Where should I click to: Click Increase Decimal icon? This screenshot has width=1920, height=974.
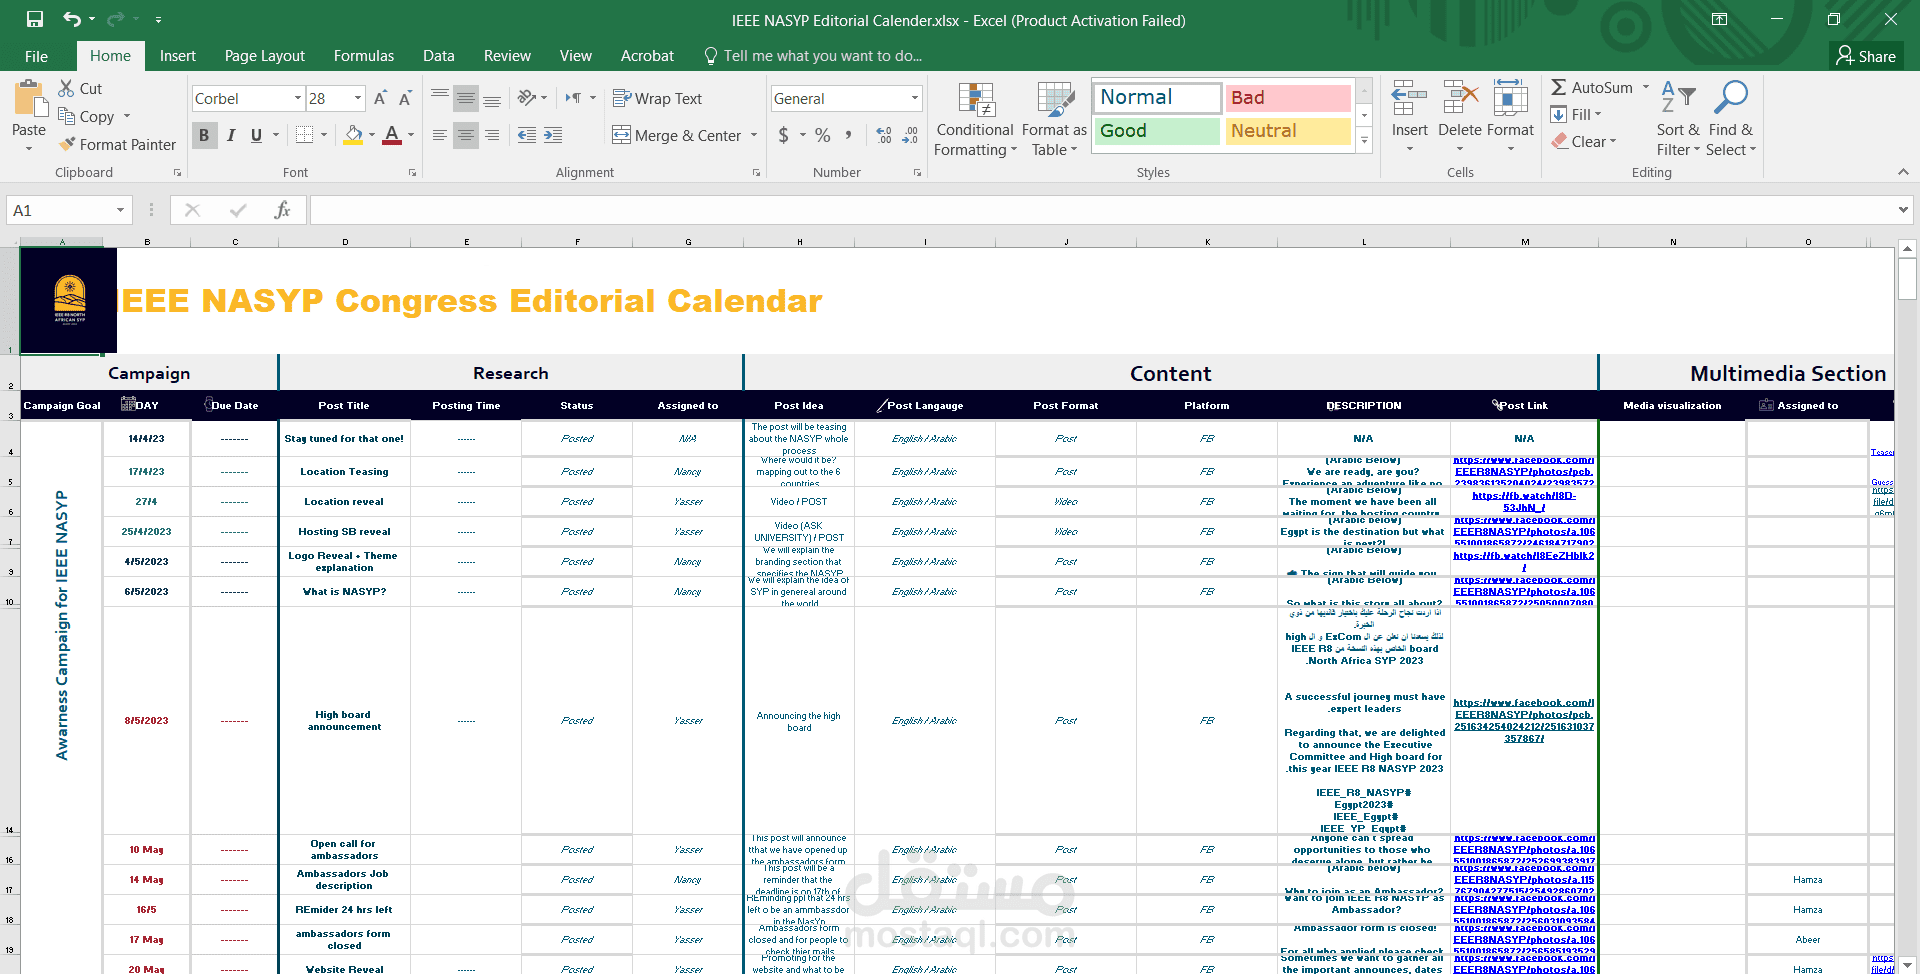pyautogui.click(x=884, y=135)
